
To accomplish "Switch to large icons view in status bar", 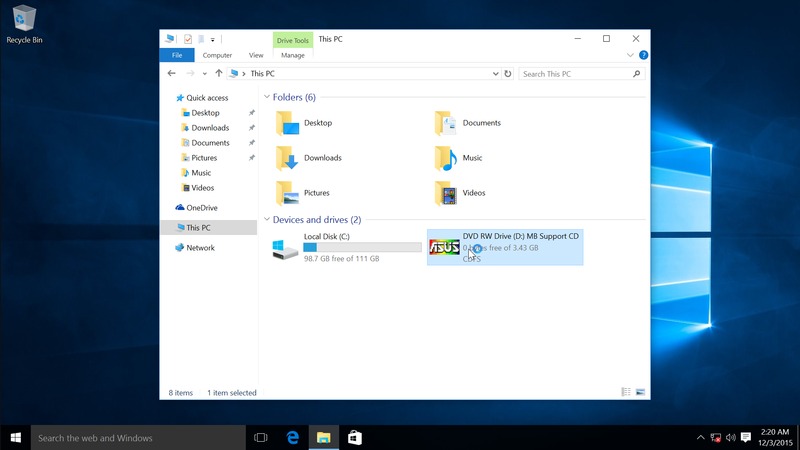I will 640,392.
